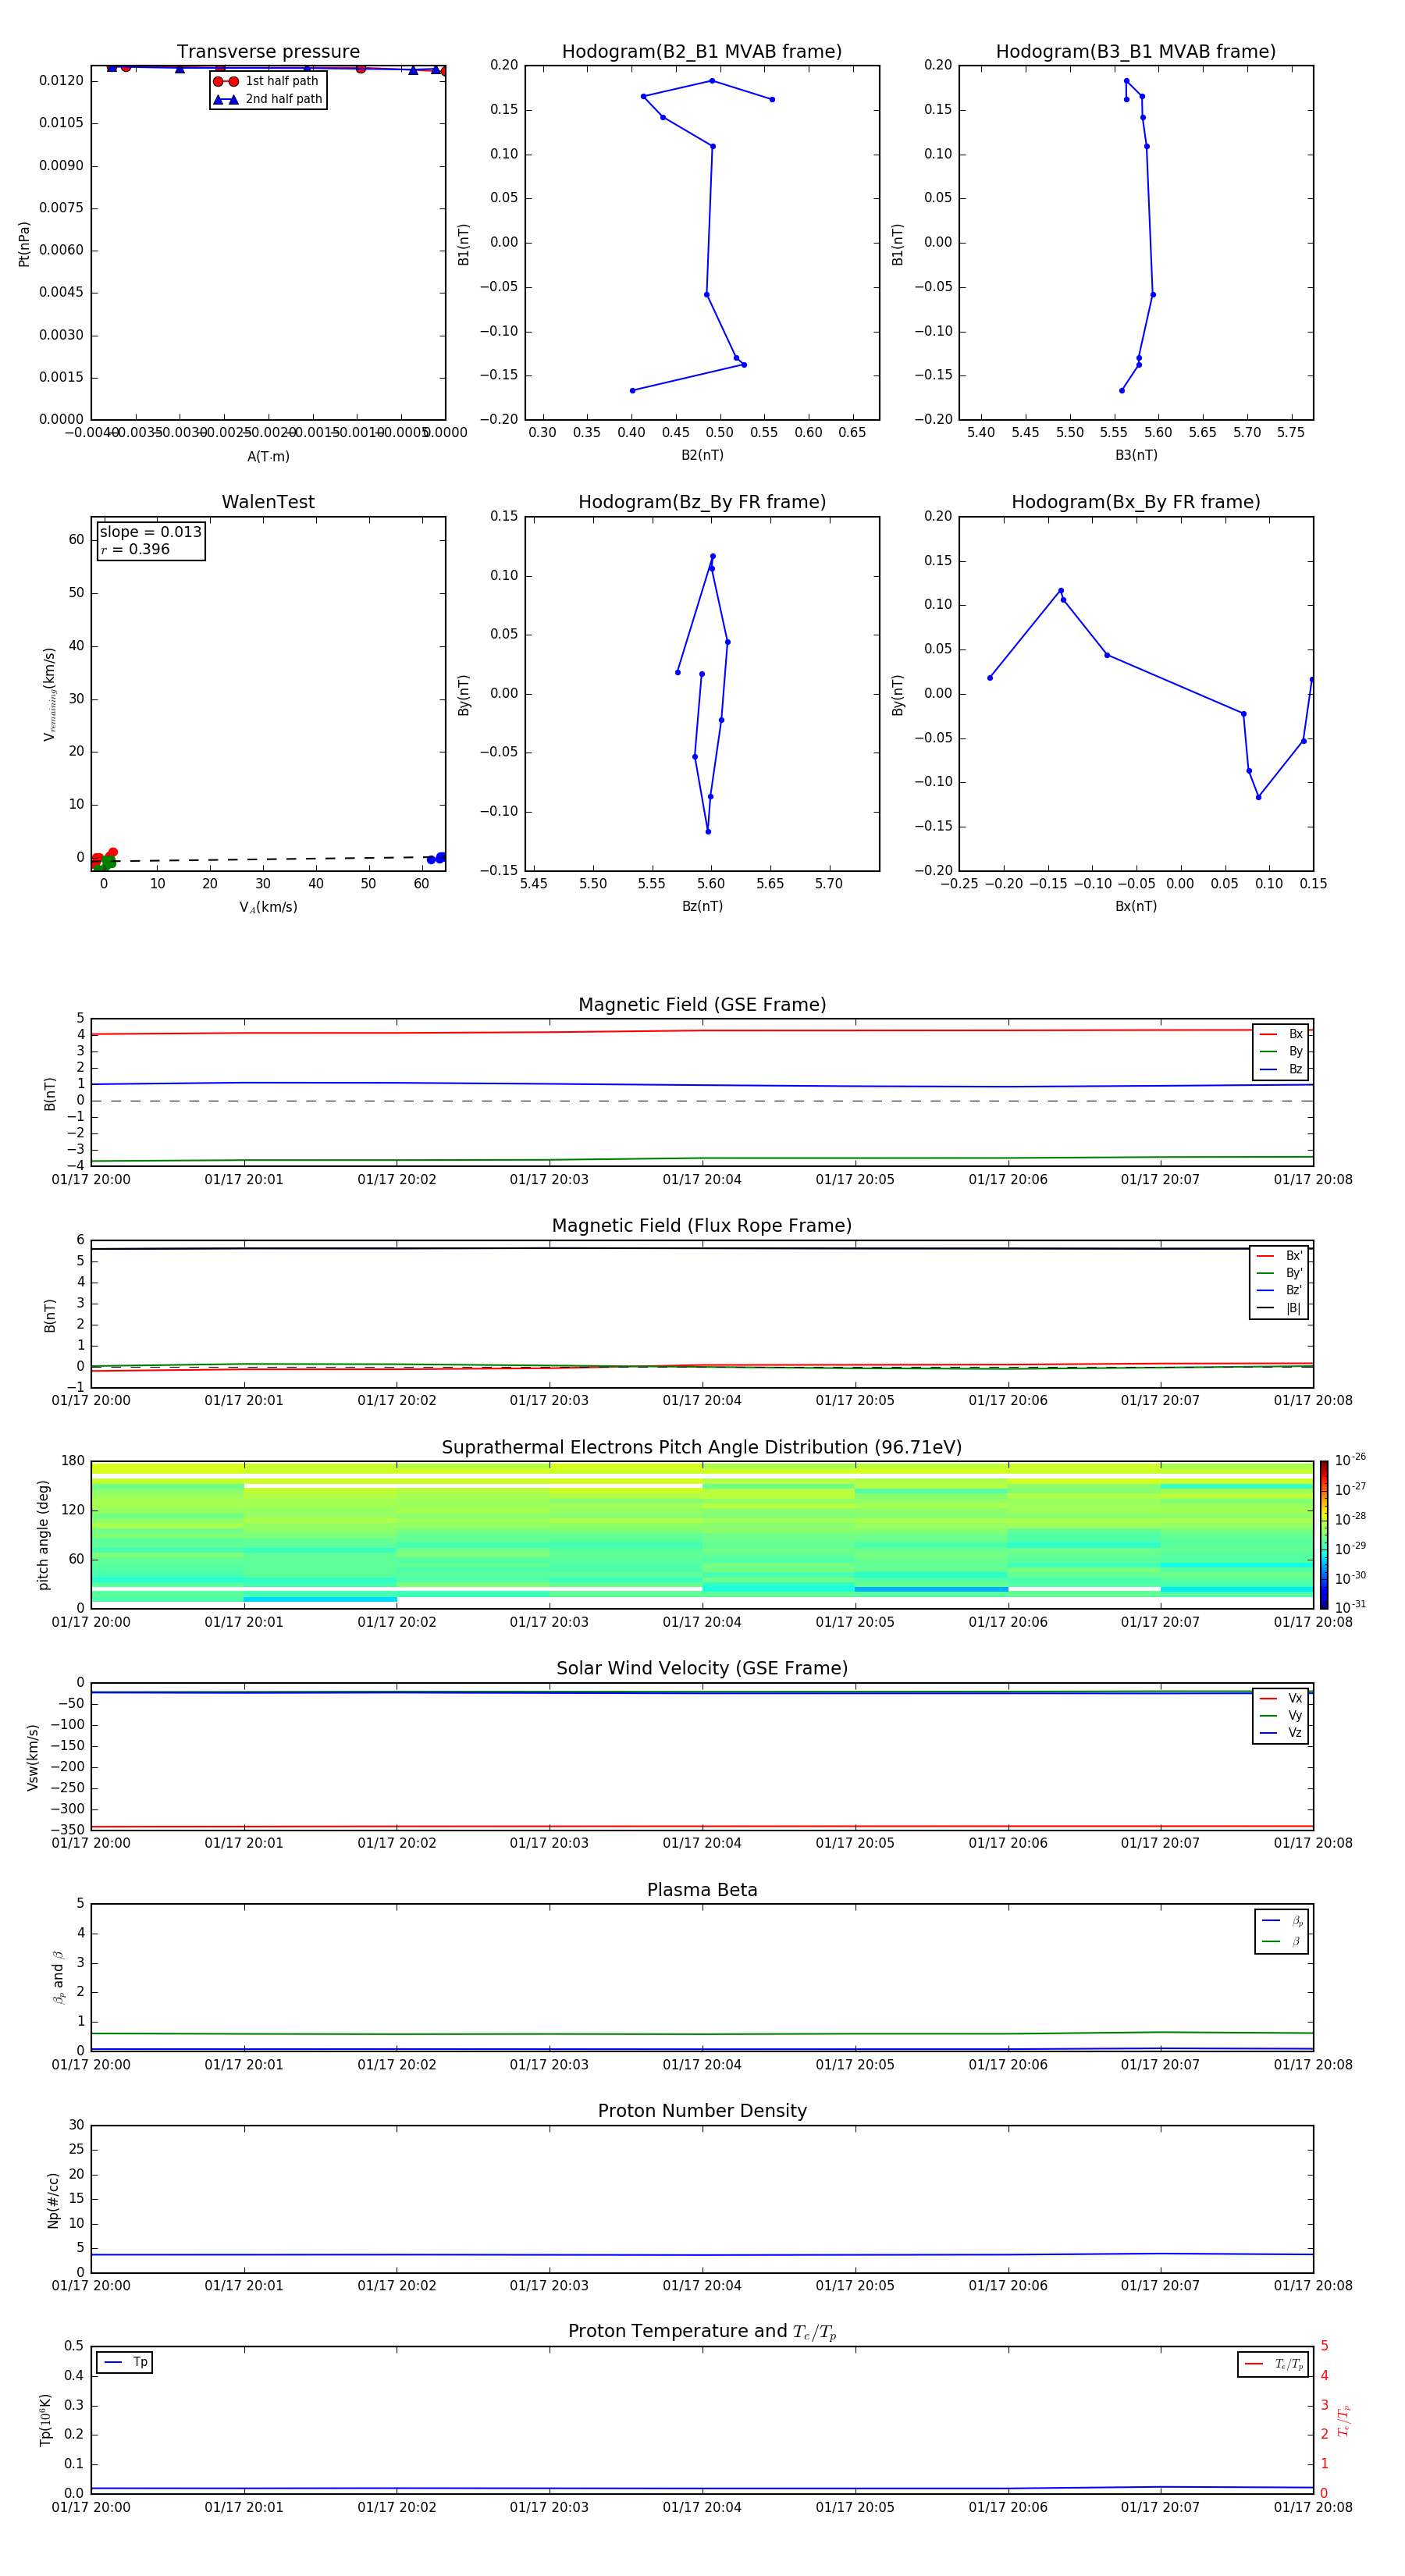Image resolution: width=1405 pixels, height=2576 pixels.
Task: Click the "Tp" legend entry
Action: (x=125, y=2363)
